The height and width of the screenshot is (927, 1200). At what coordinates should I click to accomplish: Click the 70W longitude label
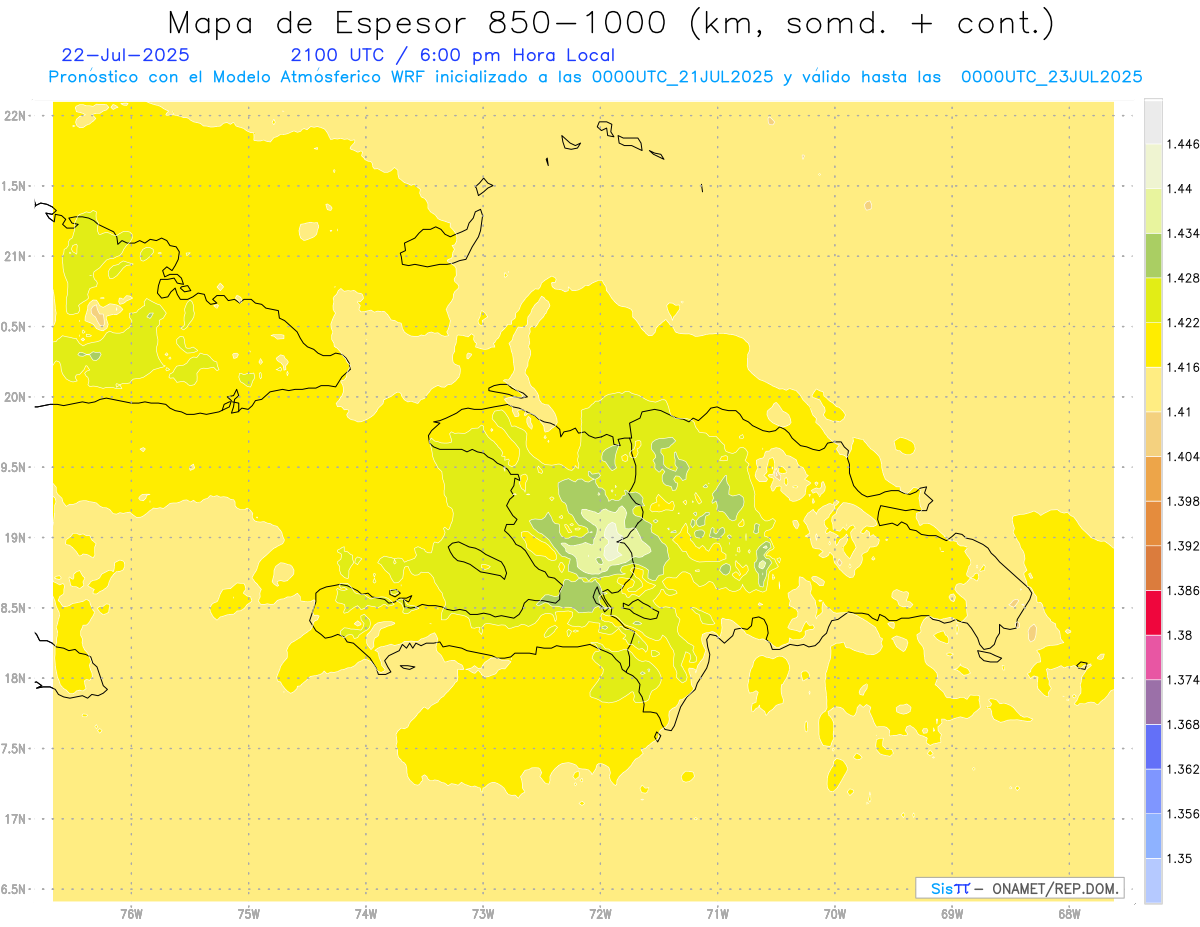(835, 913)
